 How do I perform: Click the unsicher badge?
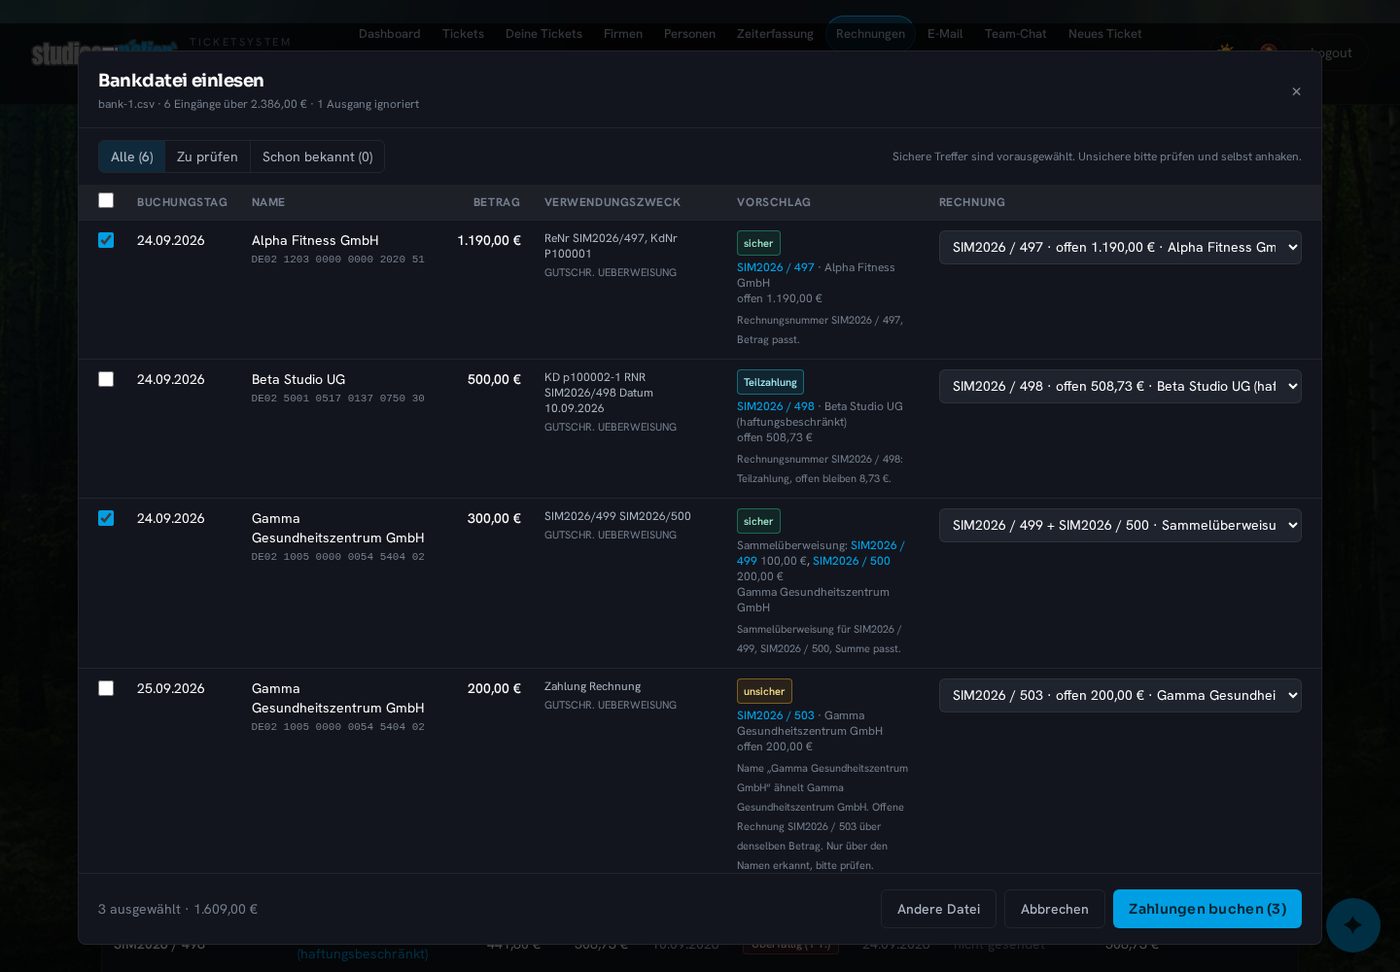pos(764,691)
